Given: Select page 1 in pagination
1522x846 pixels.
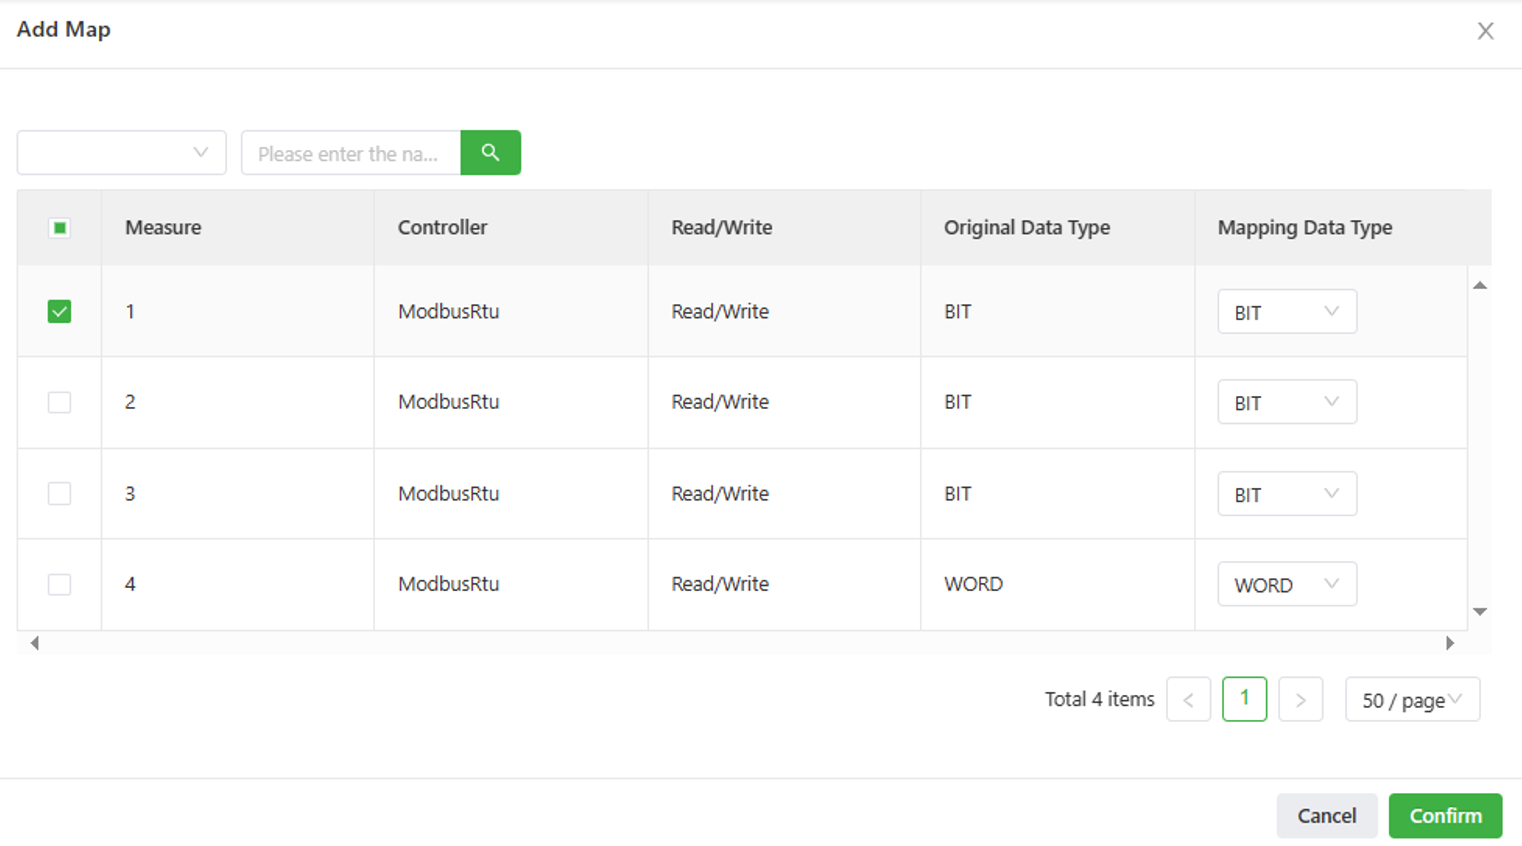Looking at the screenshot, I should coord(1244,699).
